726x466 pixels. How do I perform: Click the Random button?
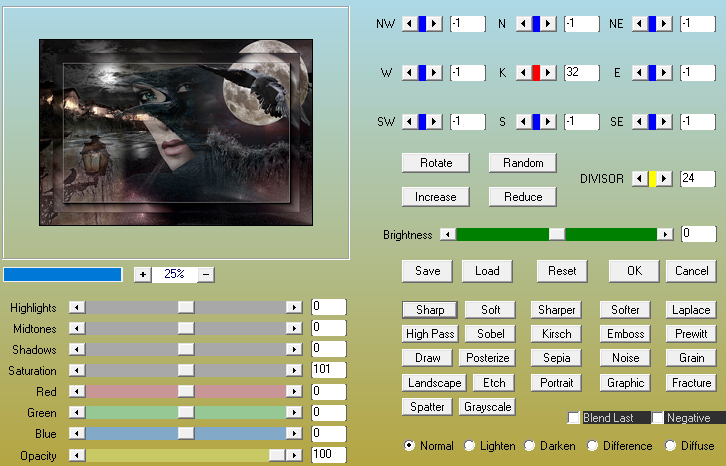click(x=522, y=163)
